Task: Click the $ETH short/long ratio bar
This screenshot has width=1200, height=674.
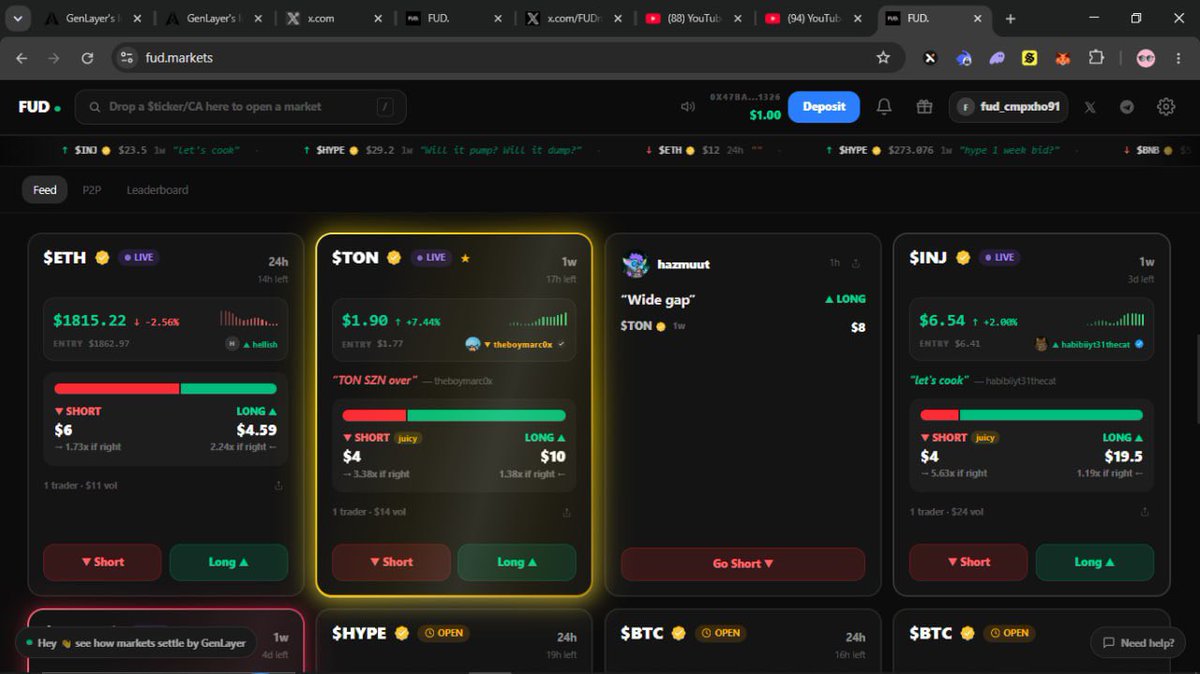Action: [x=165, y=389]
